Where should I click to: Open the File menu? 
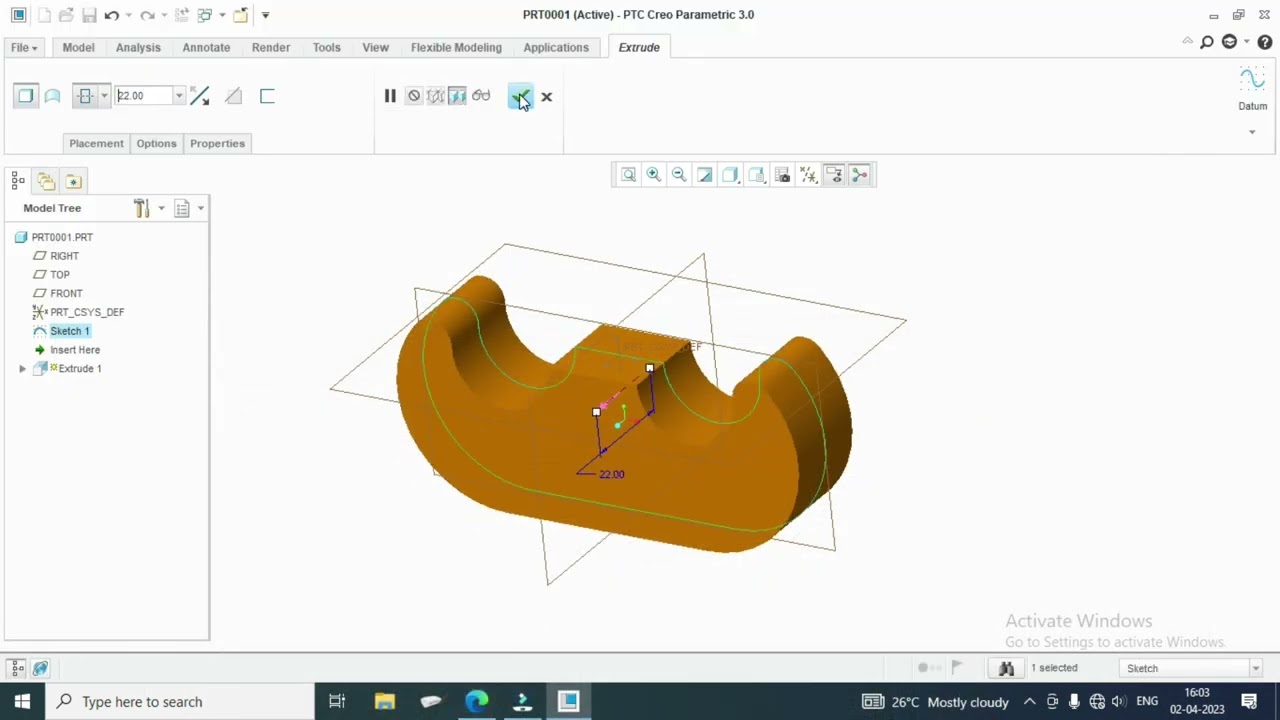point(24,47)
